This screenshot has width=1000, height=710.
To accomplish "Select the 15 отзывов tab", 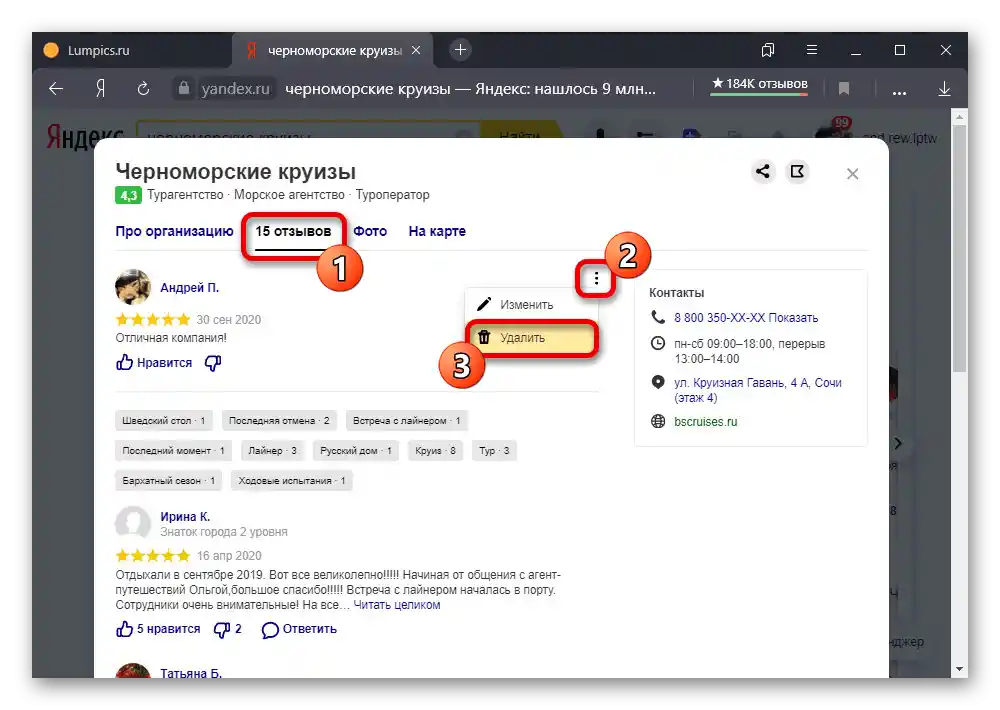I will pyautogui.click(x=293, y=232).
